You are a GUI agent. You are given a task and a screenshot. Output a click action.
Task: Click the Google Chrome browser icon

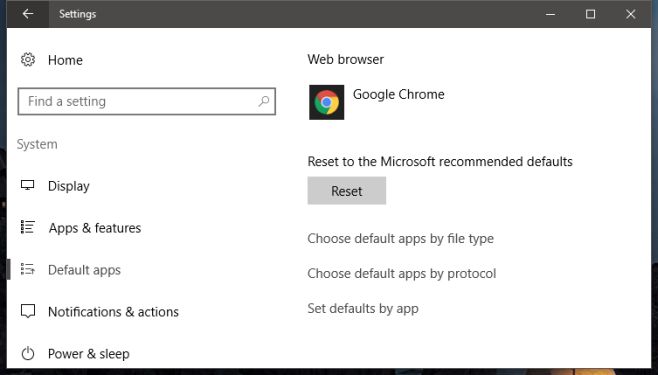click(326, 102)
